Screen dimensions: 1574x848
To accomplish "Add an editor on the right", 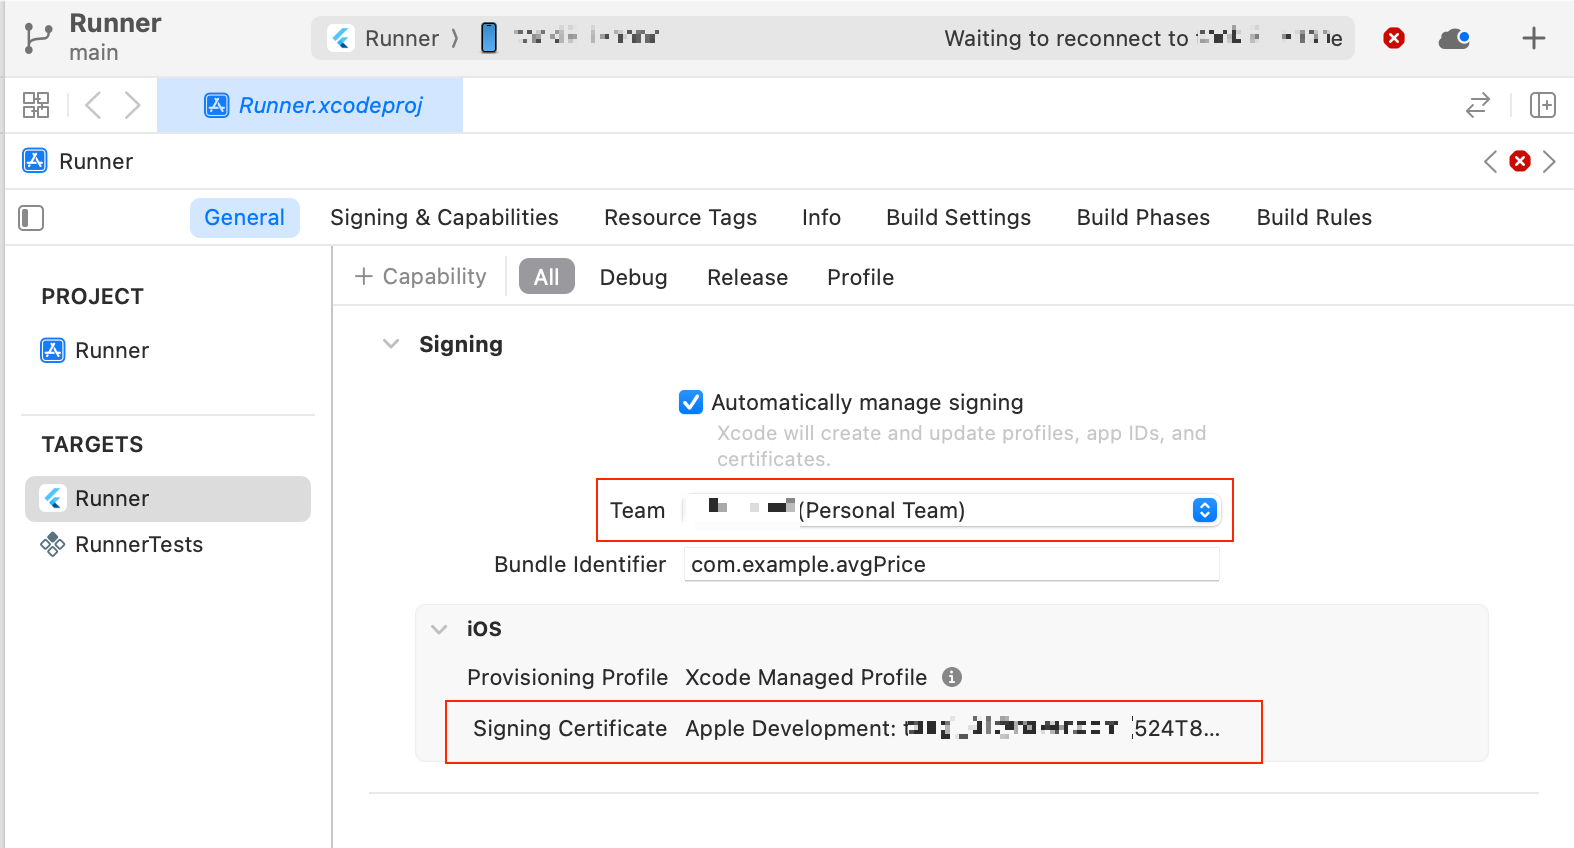I will (1543, 105).
